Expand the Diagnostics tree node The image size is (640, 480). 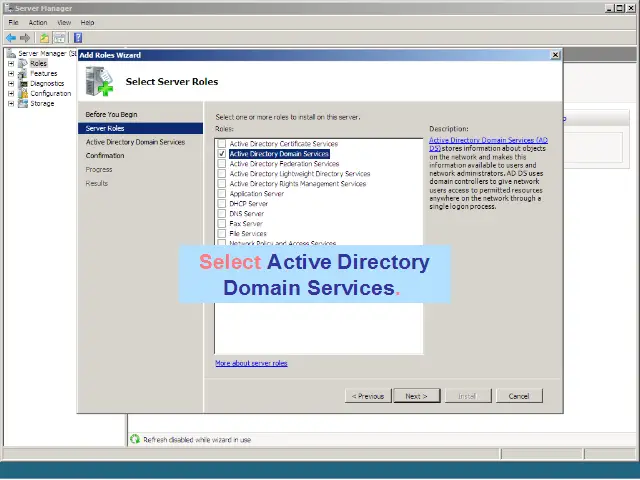click(11, 84)
